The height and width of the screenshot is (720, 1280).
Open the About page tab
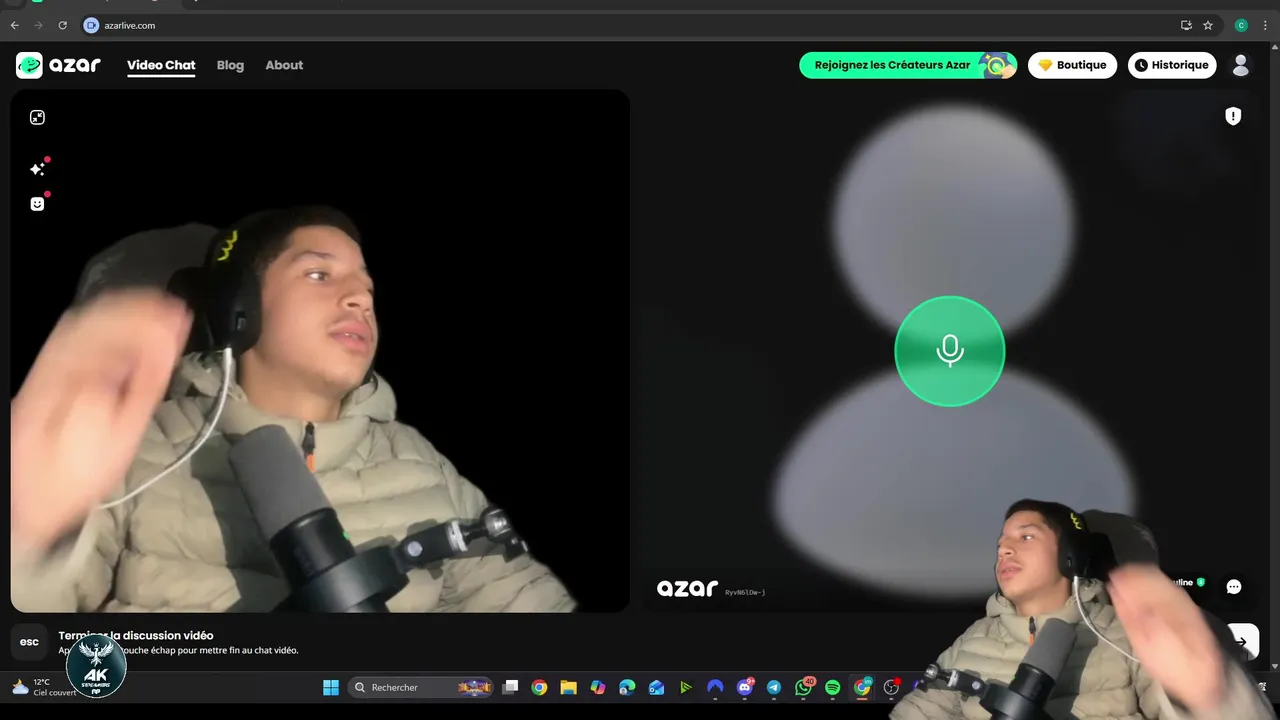[284, 65]
